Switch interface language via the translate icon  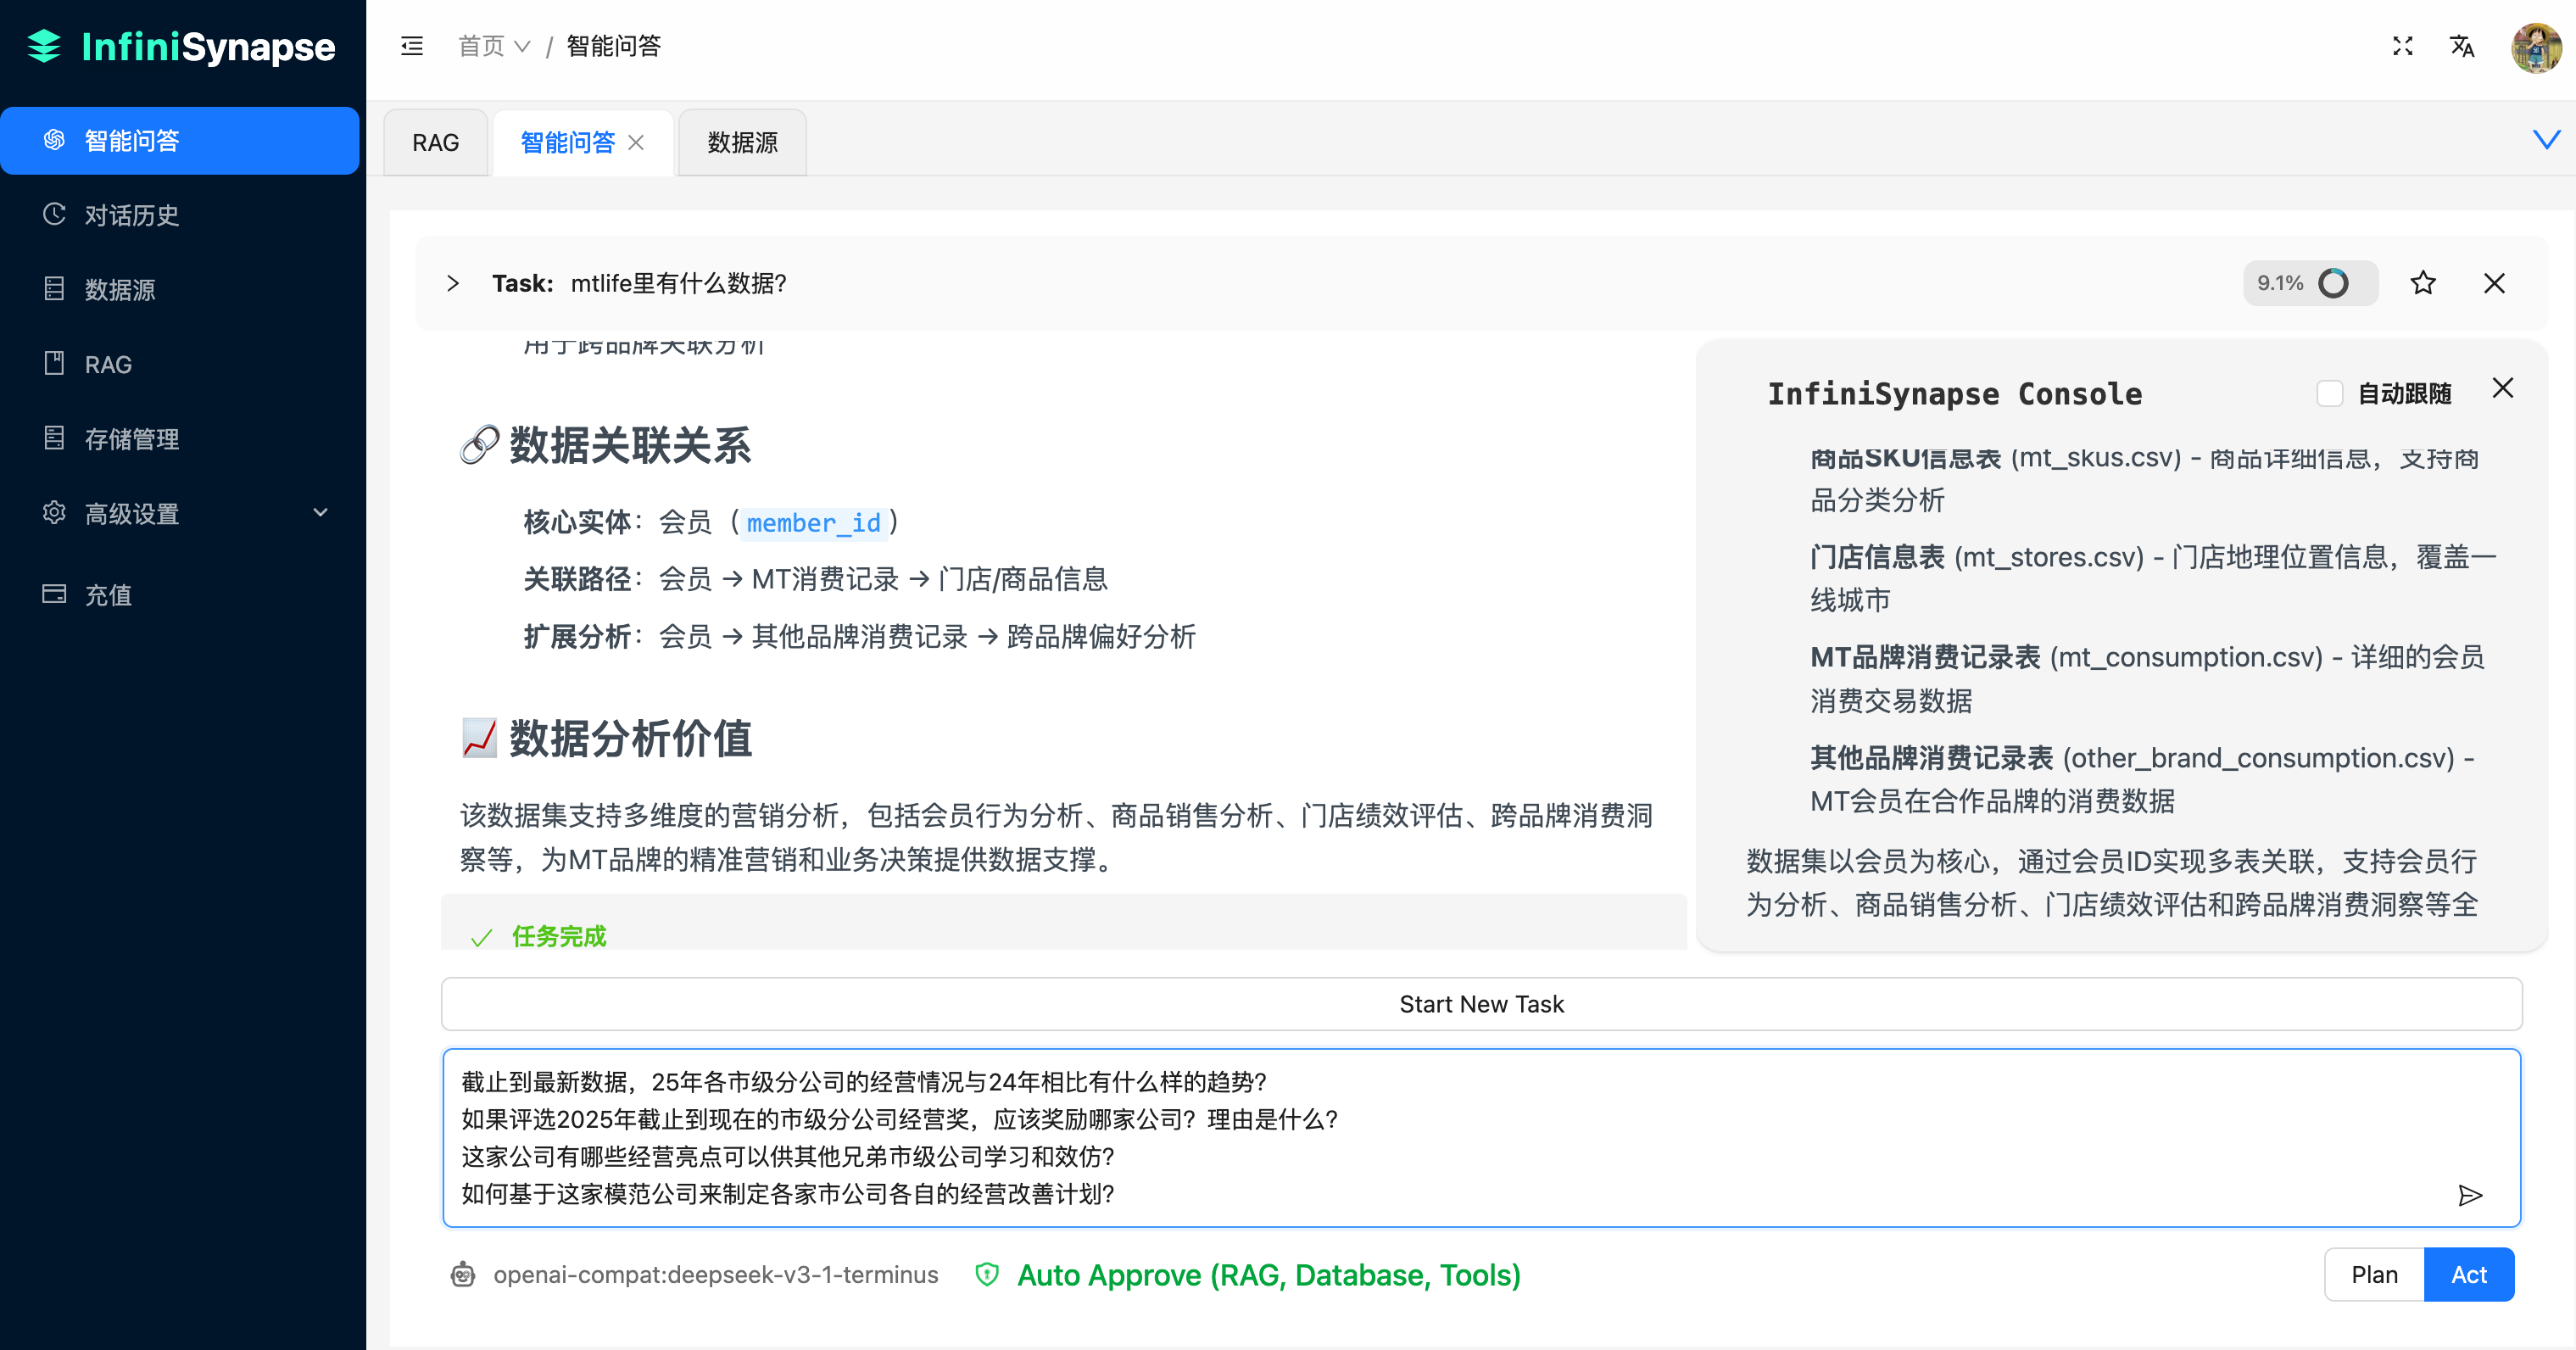[x=2463, y=46]
